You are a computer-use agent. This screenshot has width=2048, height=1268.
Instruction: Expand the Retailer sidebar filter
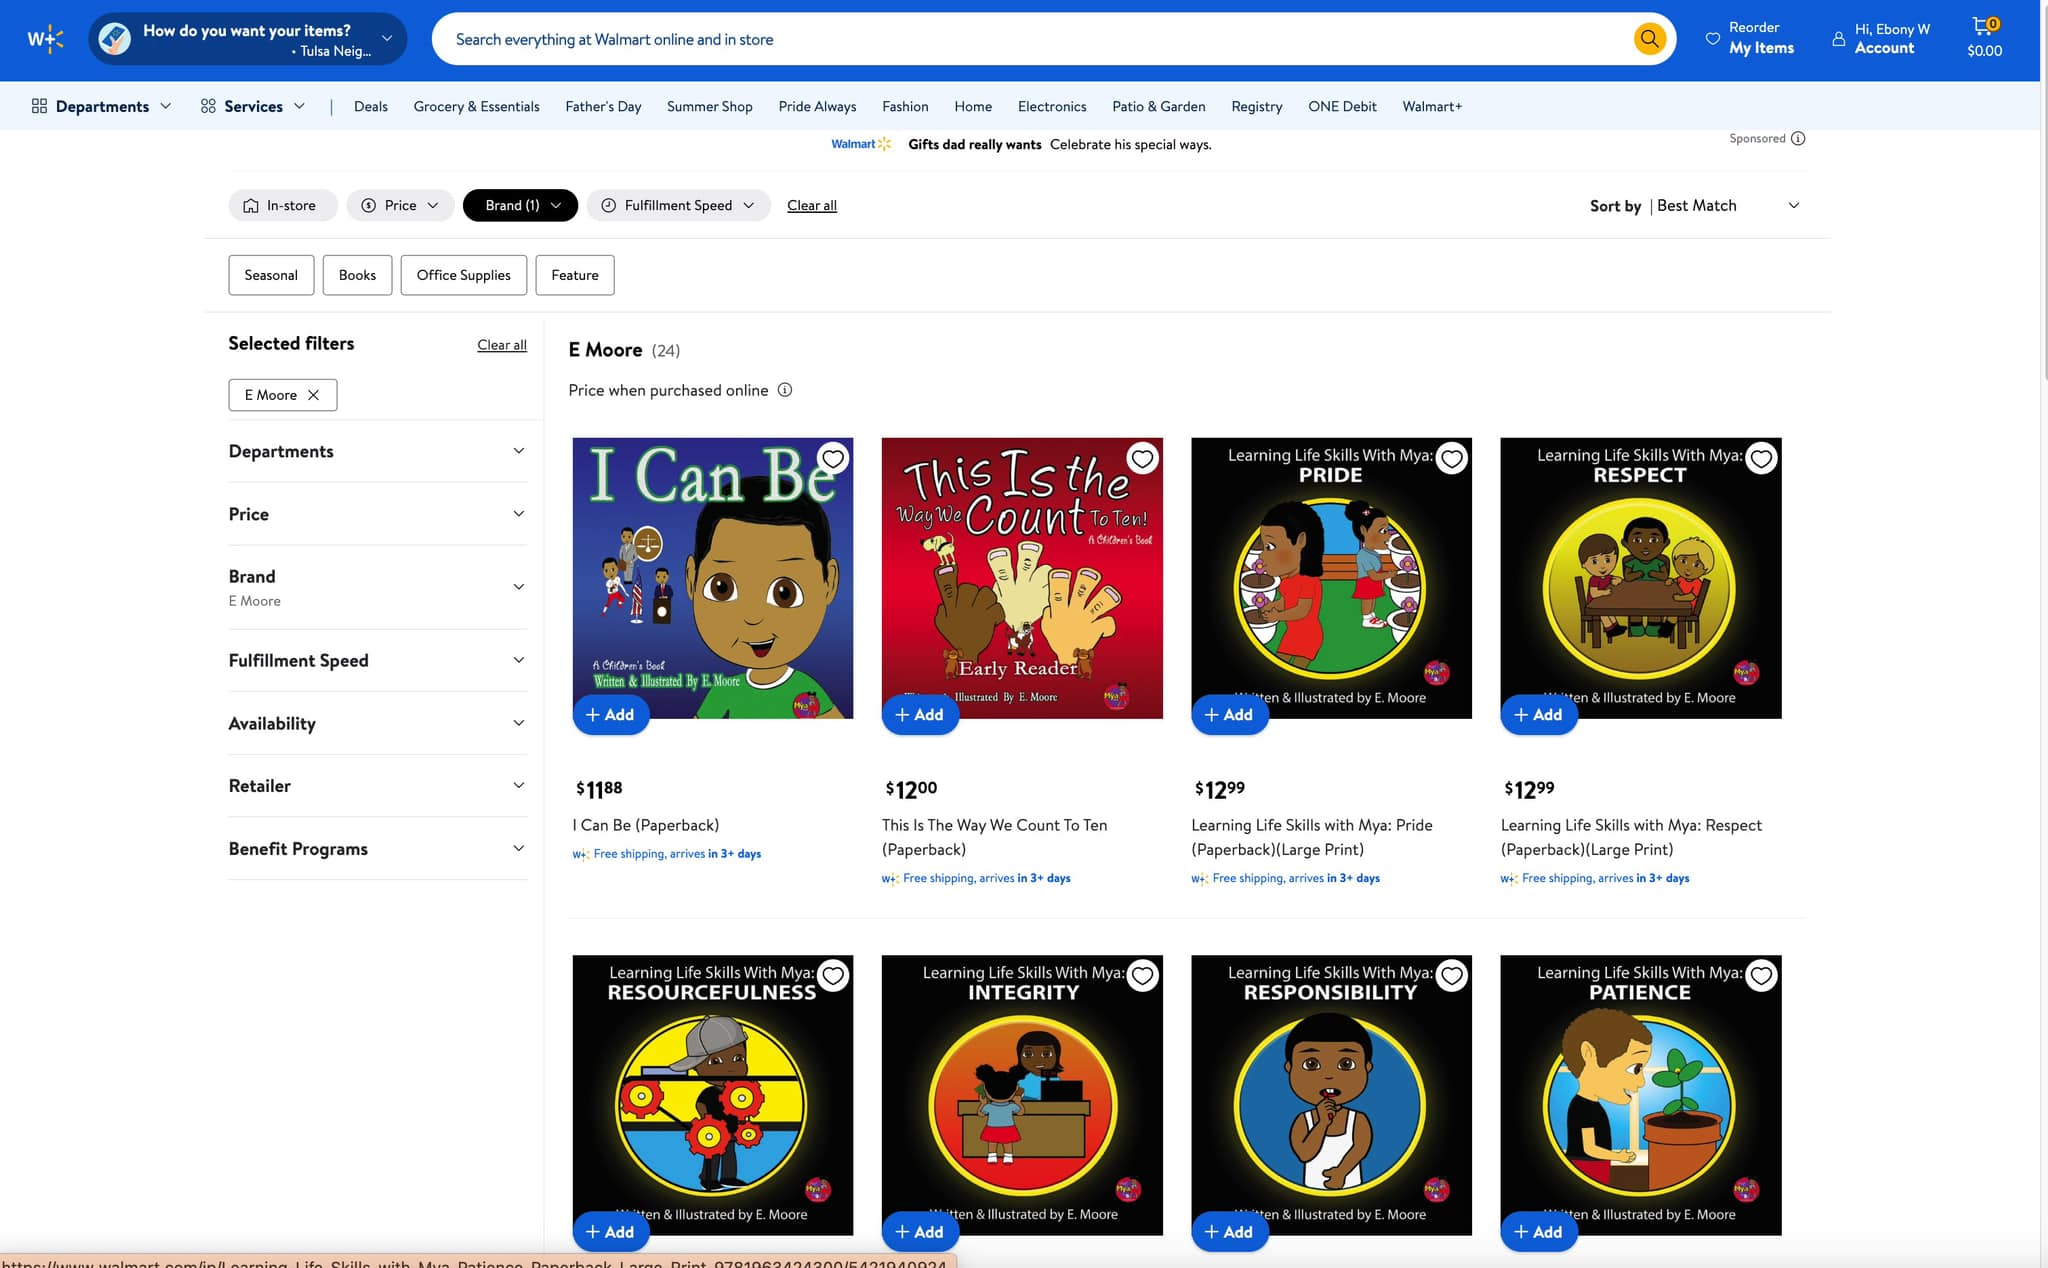point(377,786)
